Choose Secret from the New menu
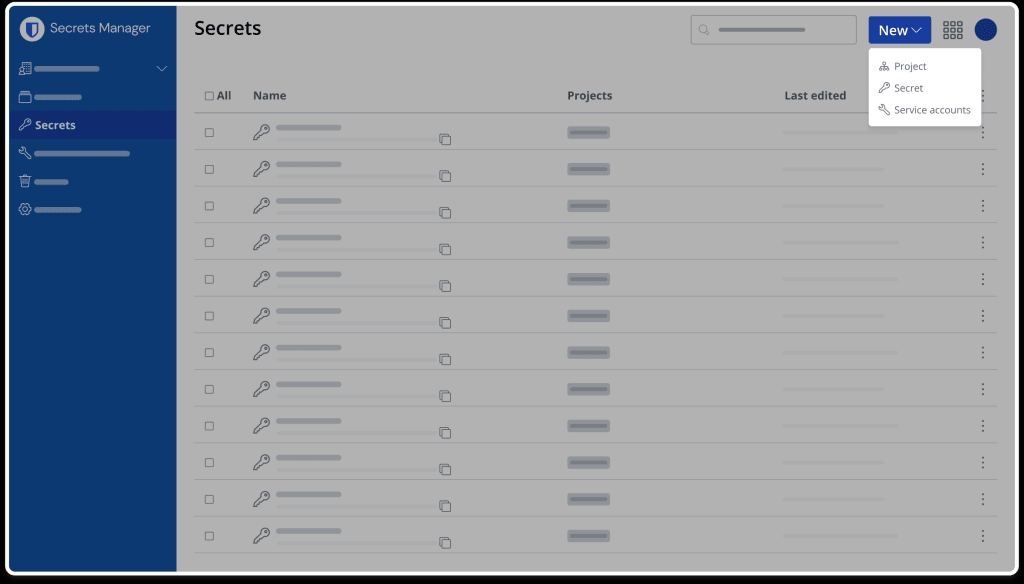This screenshot has height=584, width=1024. pyautogui.click(x=908, y=88)
